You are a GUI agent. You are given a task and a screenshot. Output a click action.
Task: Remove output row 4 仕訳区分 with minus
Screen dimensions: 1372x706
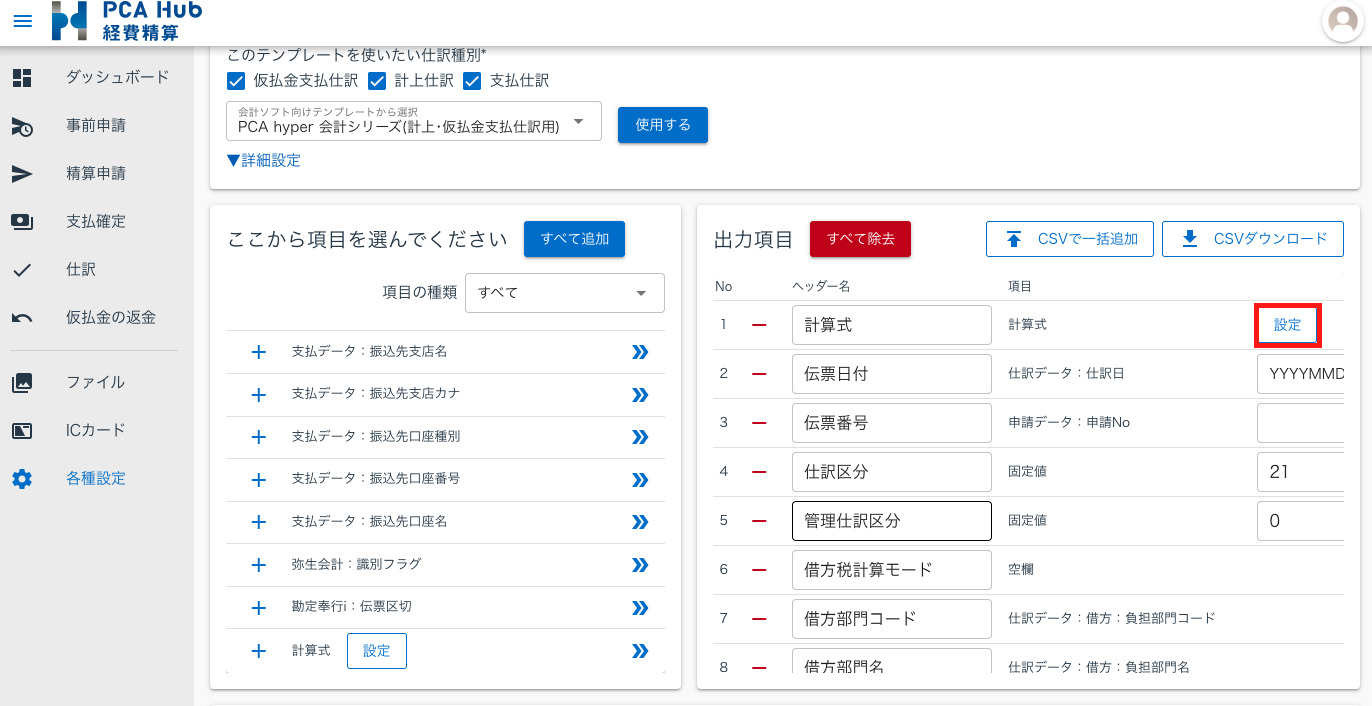point(759,472)
